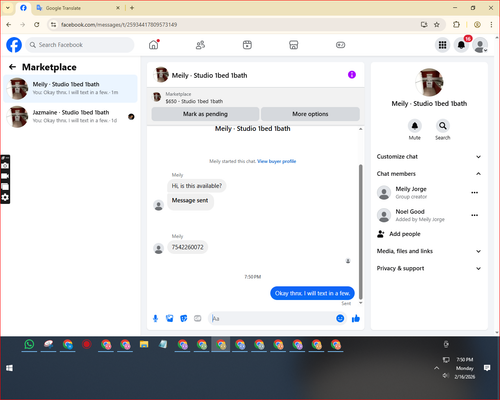500x400 pixels.
Task: Expand Media, files and links section
Action: [429, 251]
